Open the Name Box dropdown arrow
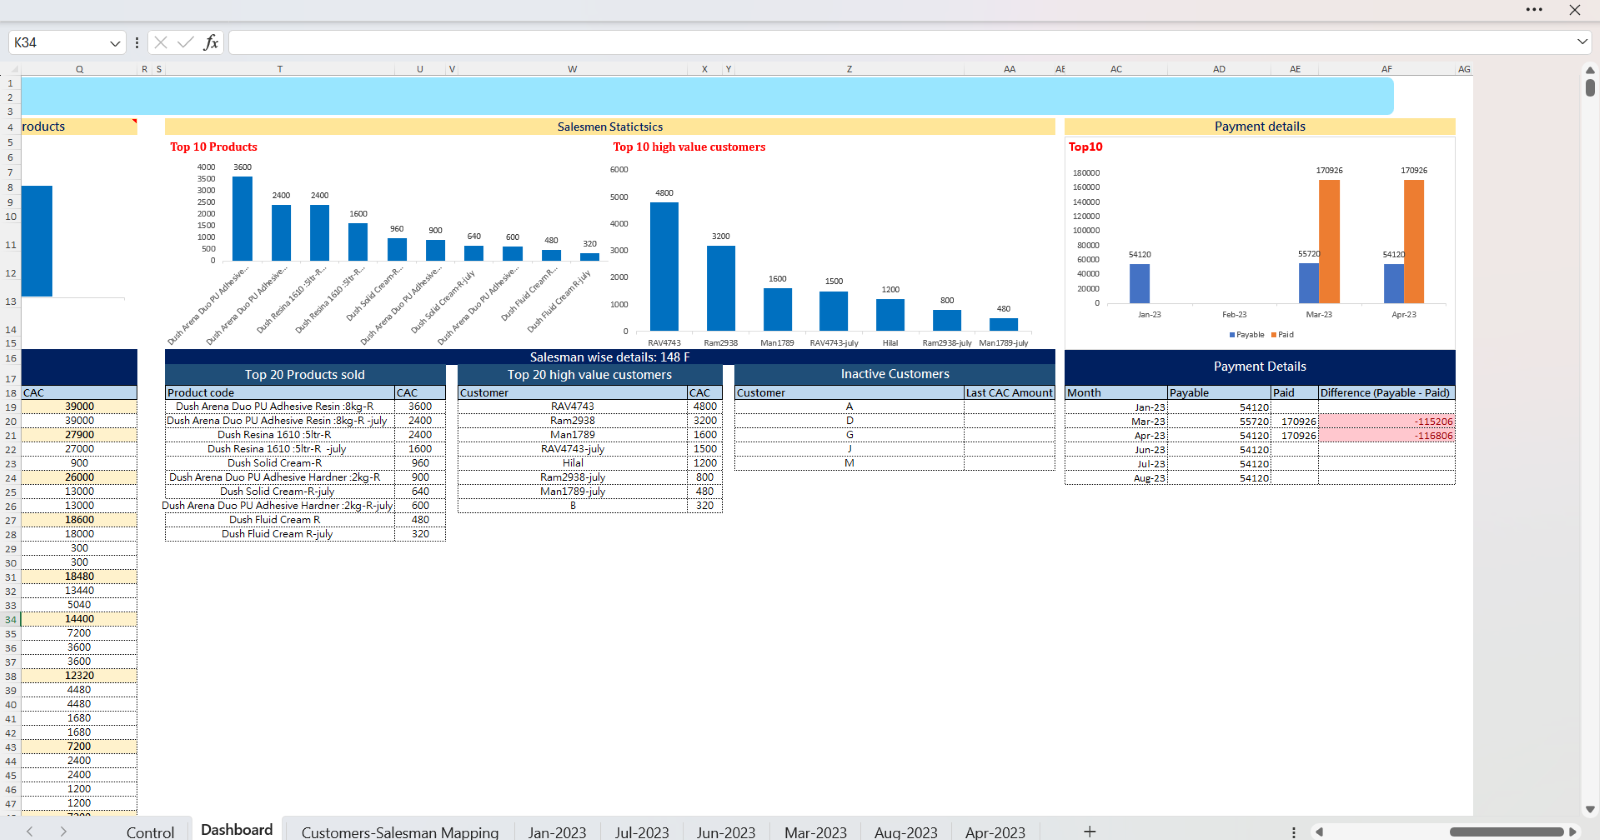Screen dimensions: 1600x840 tap(115, 43)
